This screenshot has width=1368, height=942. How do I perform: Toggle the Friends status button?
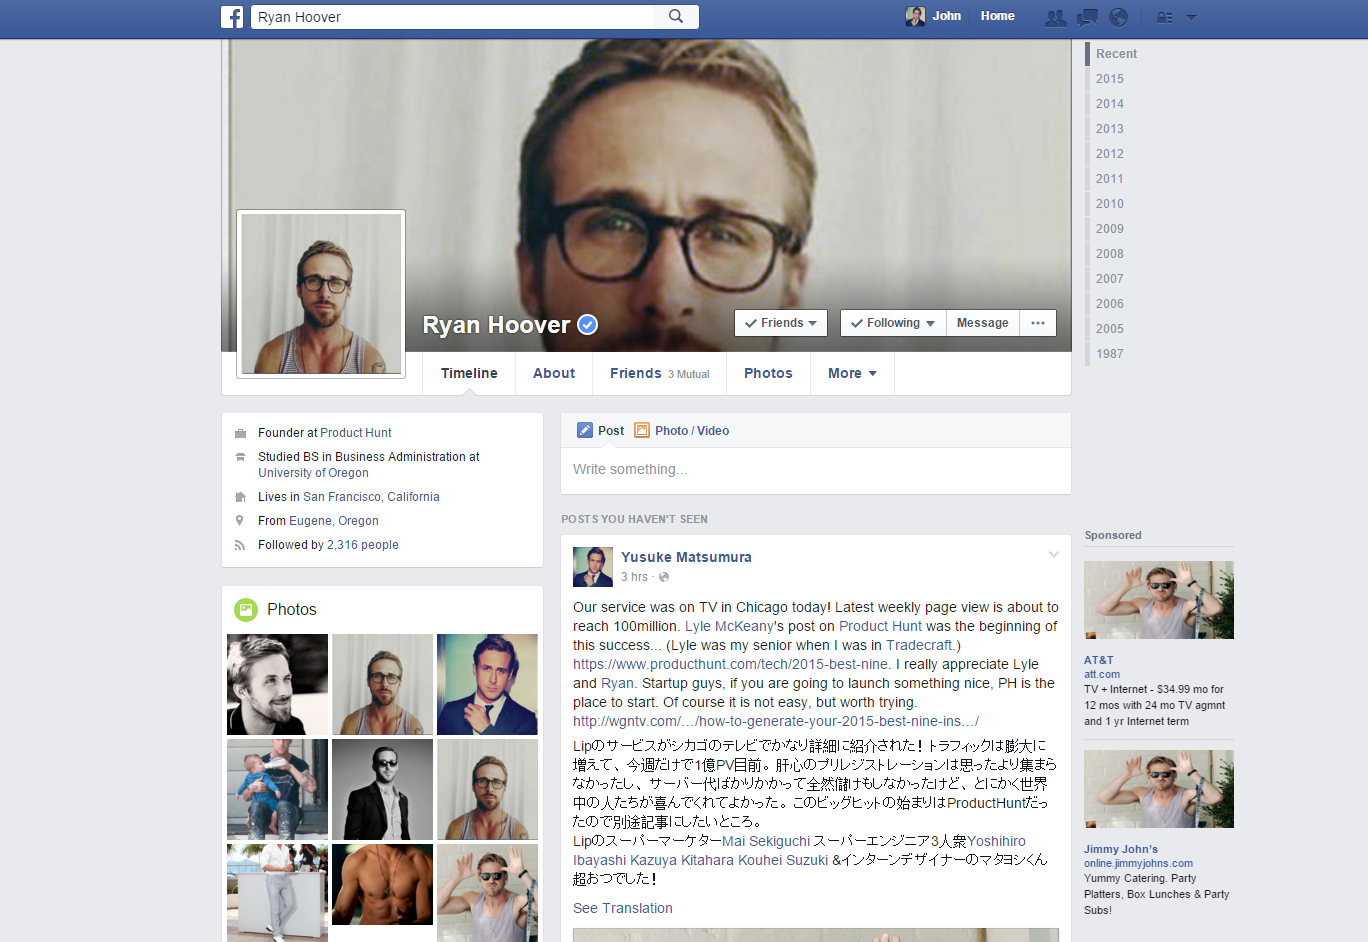point(781,322)
